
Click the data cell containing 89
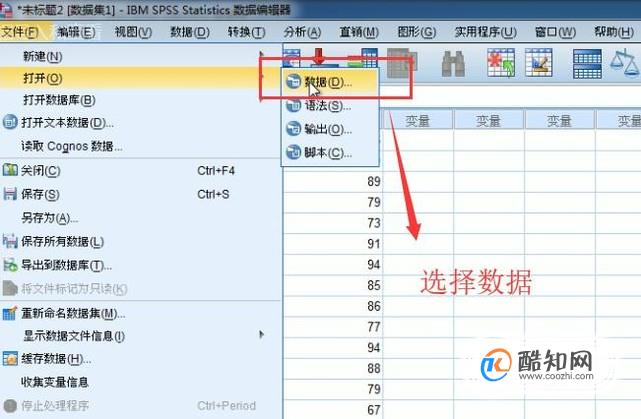click(x=333, y=181)
